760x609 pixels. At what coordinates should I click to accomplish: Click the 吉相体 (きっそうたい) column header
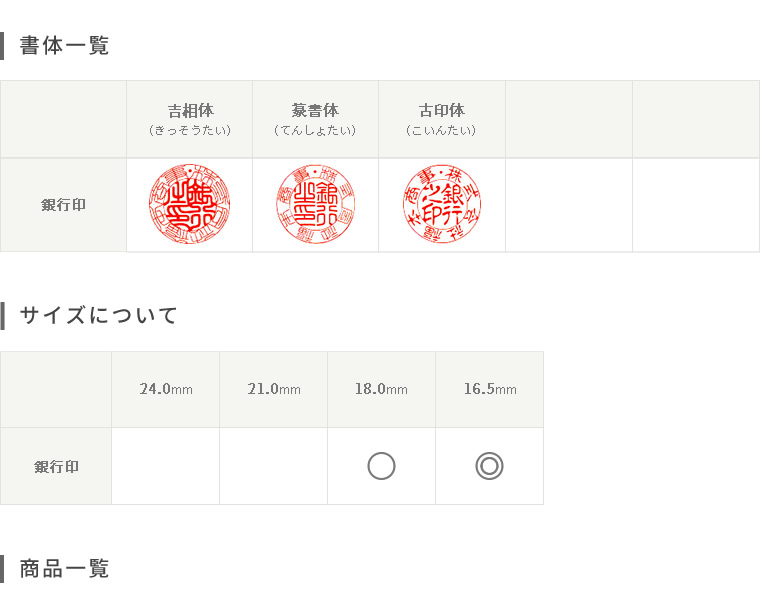point(190,119)
